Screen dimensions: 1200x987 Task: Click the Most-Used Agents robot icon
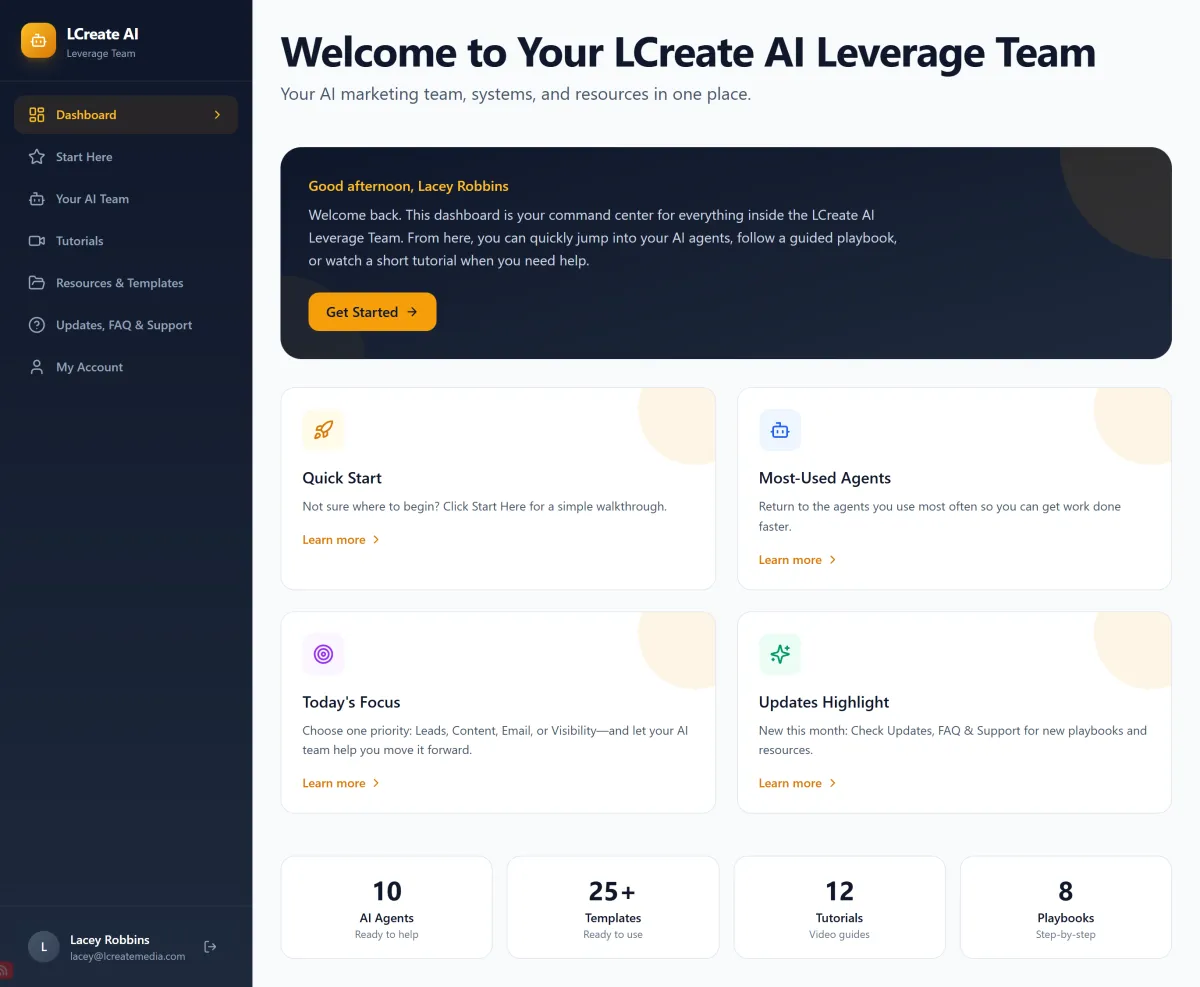tap(780, 430)
